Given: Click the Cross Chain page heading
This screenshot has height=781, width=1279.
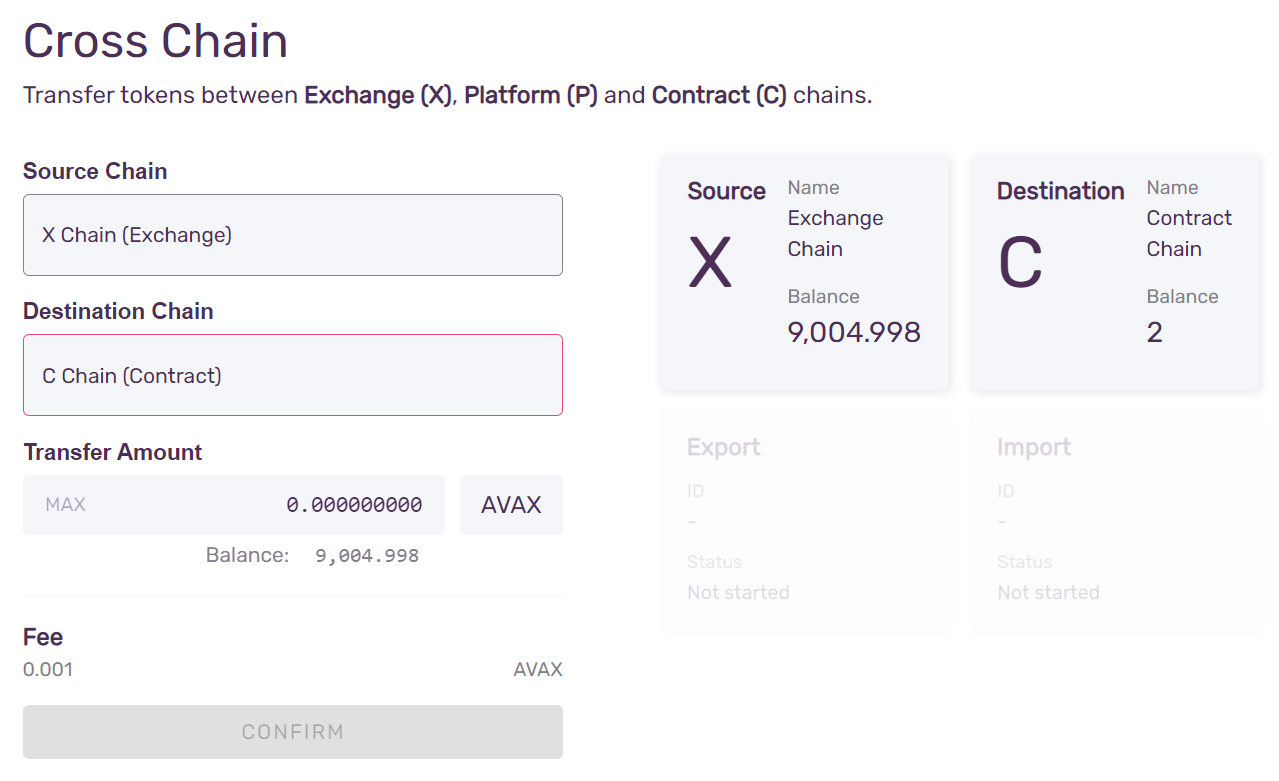Looking at the screenshot, I should (x=156, y=41).
